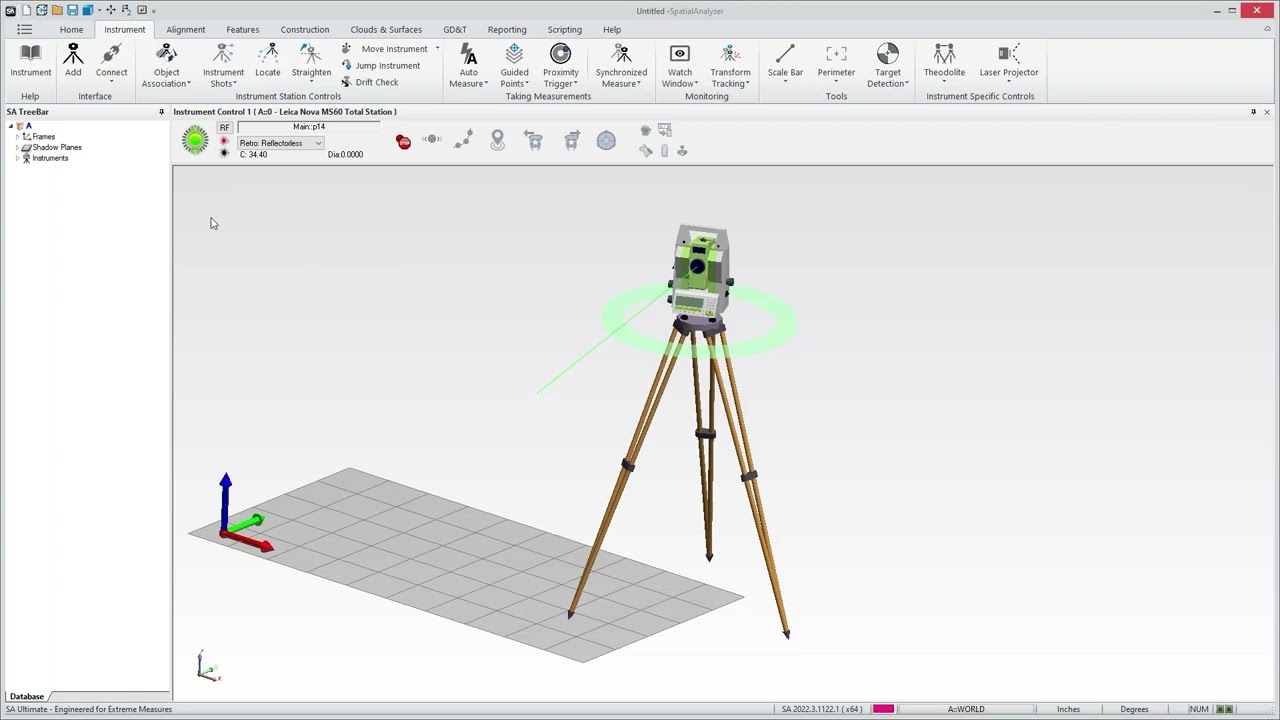Click the Scale Bar tool
This screenshot has height=720, width=1280.
[785, 64]
